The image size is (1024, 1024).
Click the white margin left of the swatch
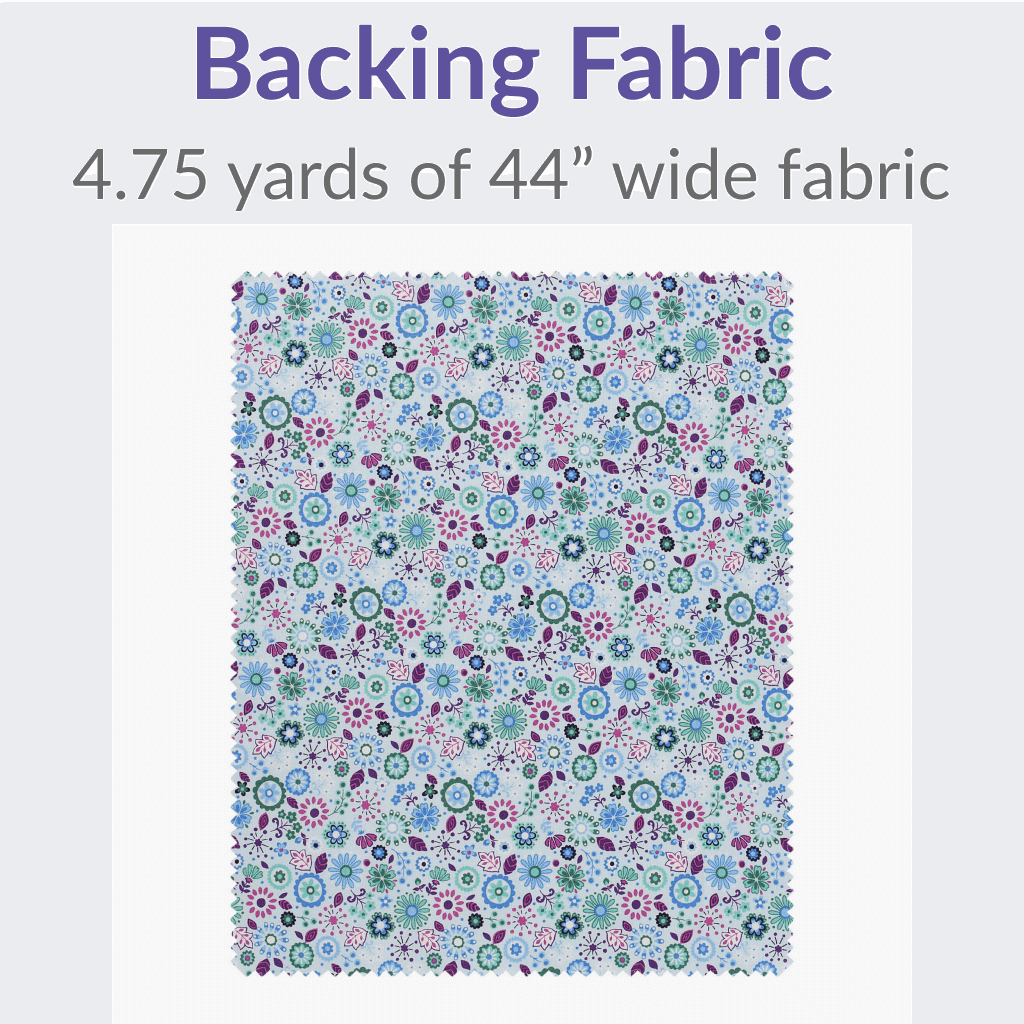click(x=172, y=624)
